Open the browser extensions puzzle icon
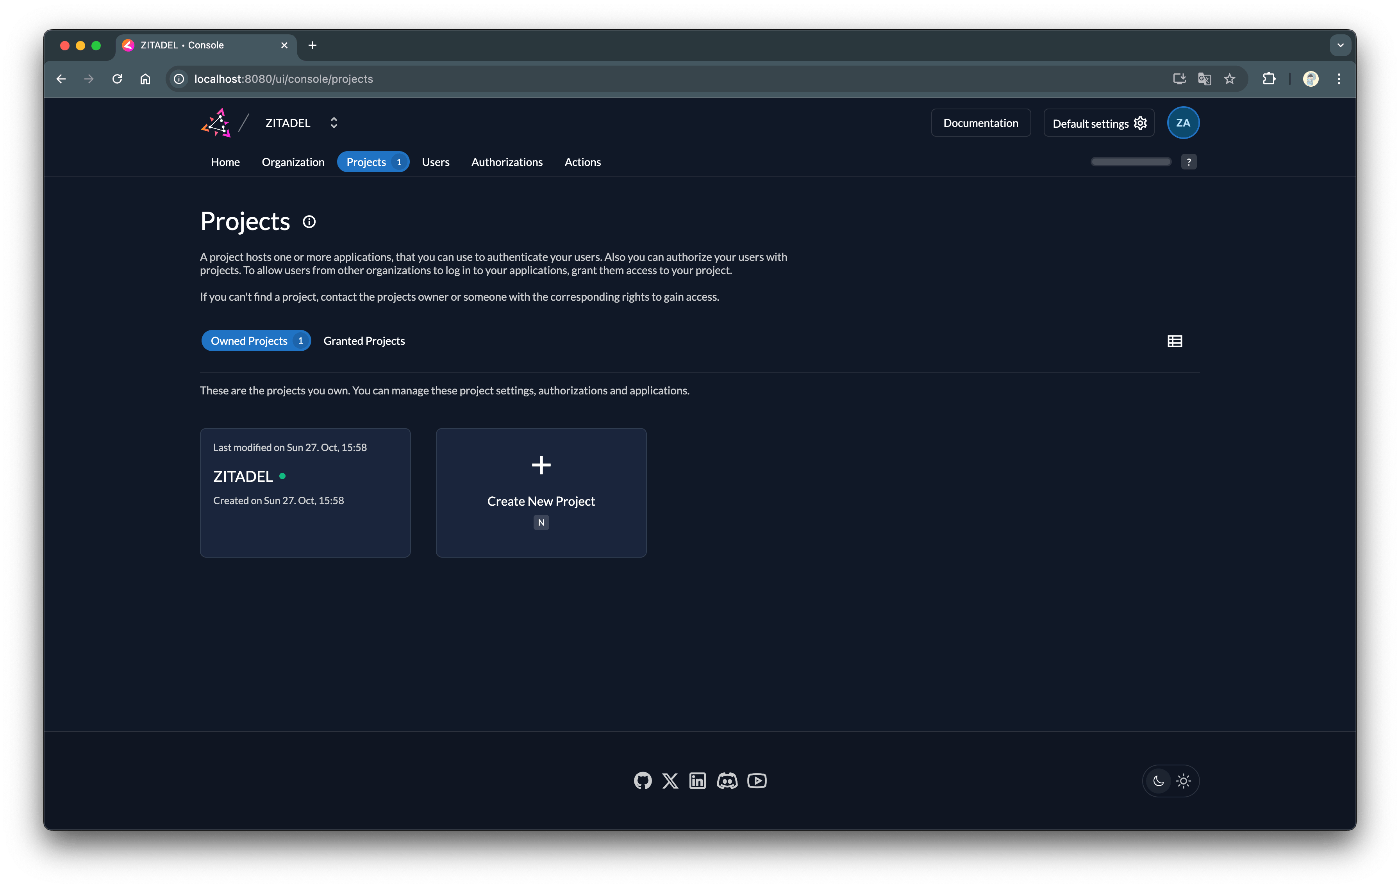Viewport: 1400px width, 888px height. [x=1269, y=79]
